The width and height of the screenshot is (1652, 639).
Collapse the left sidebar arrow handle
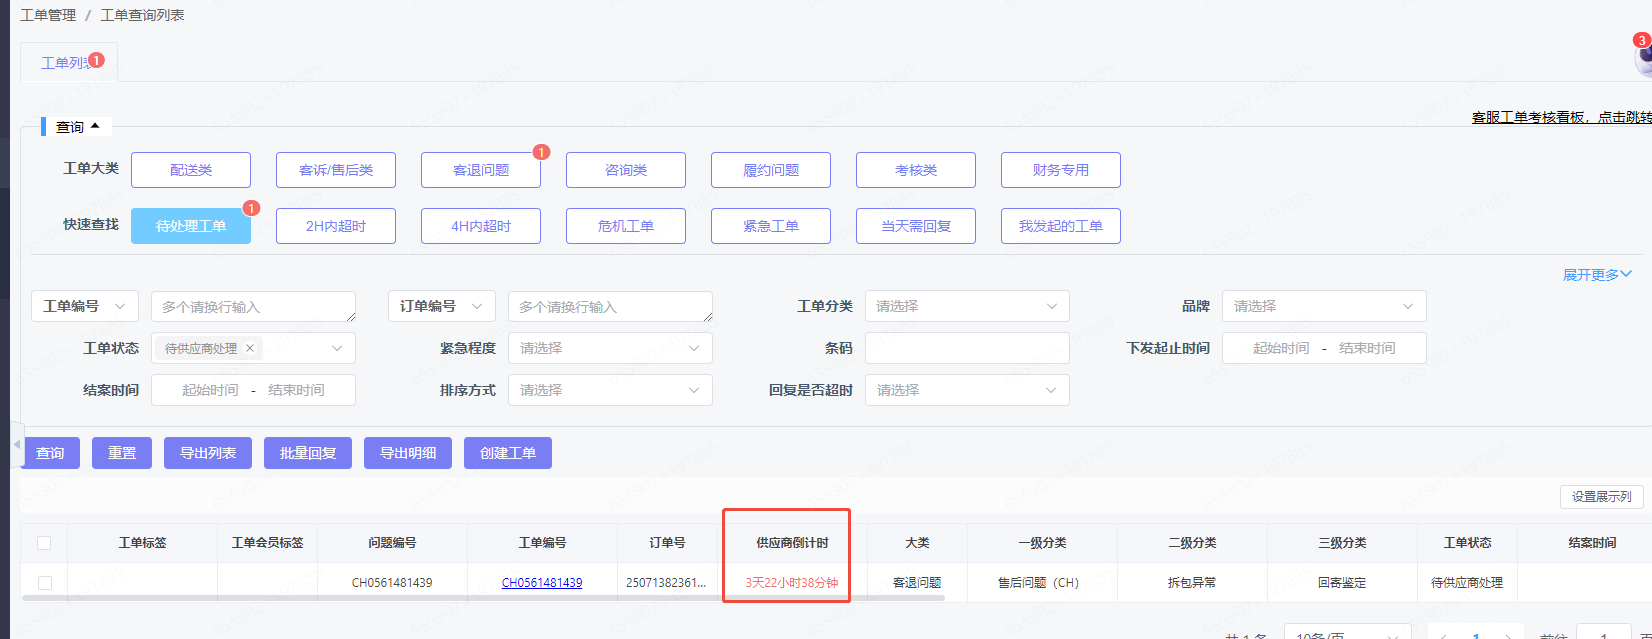pyautogui.click(x=16, y=444)
